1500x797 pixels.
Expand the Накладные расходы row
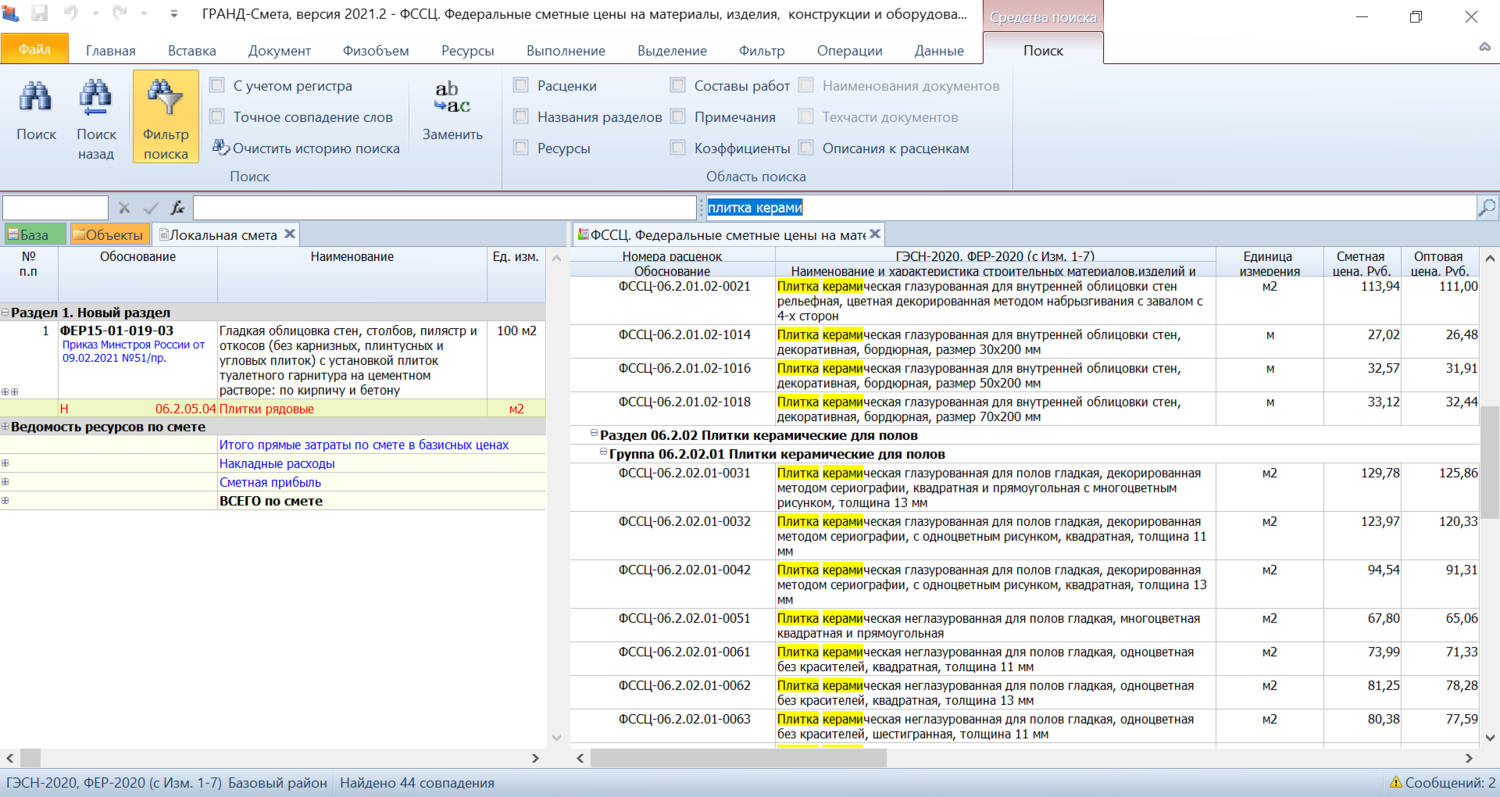pyautogui.click(x=6, y=464)
